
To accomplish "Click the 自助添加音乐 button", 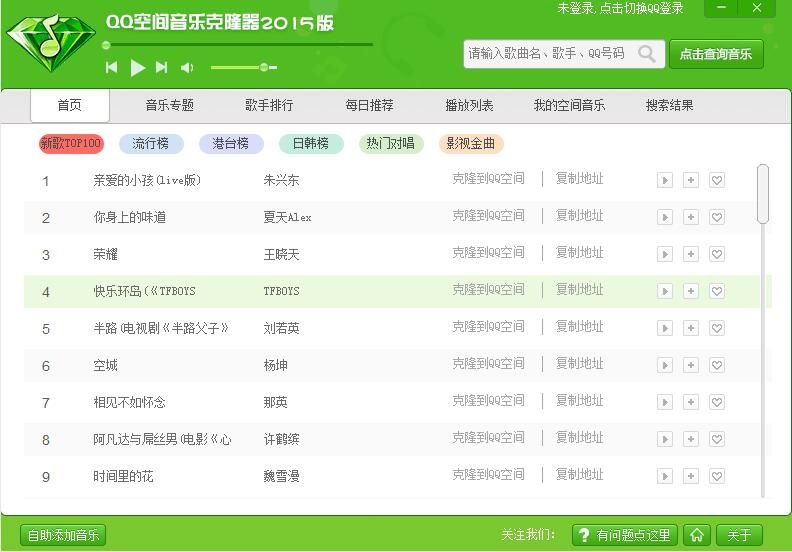I will point(63,535).
